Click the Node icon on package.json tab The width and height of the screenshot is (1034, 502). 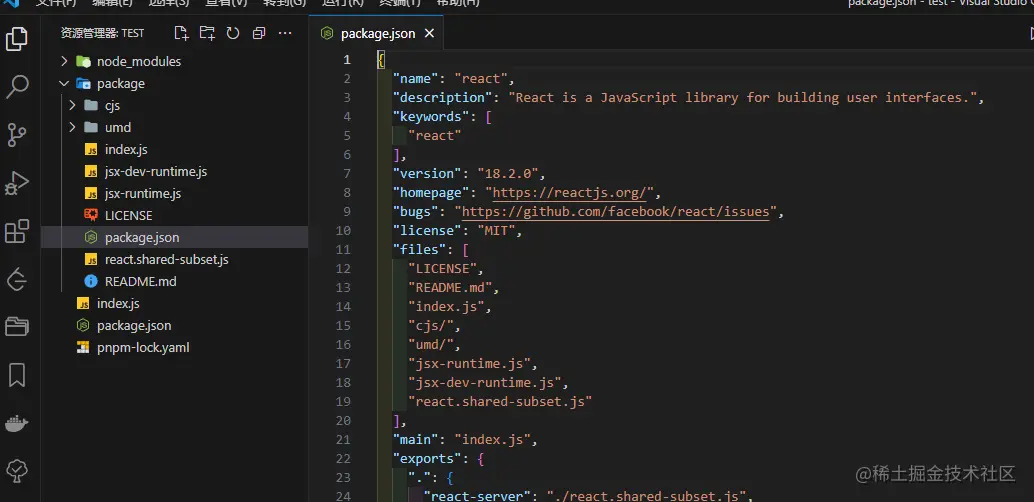pos(326,34)
